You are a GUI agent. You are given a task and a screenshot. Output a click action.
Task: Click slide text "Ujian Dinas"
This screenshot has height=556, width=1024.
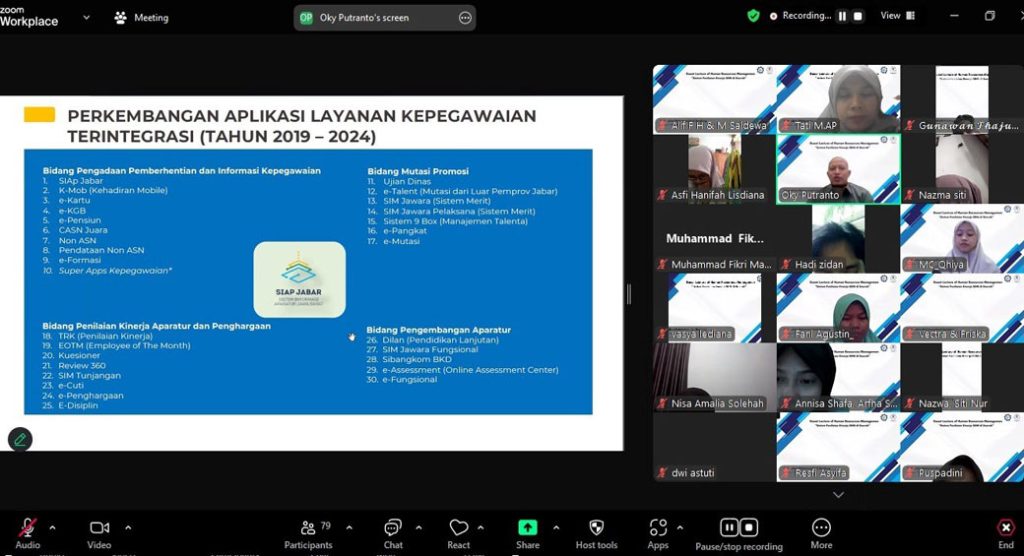pyautogui.click(x=407, y=181)
